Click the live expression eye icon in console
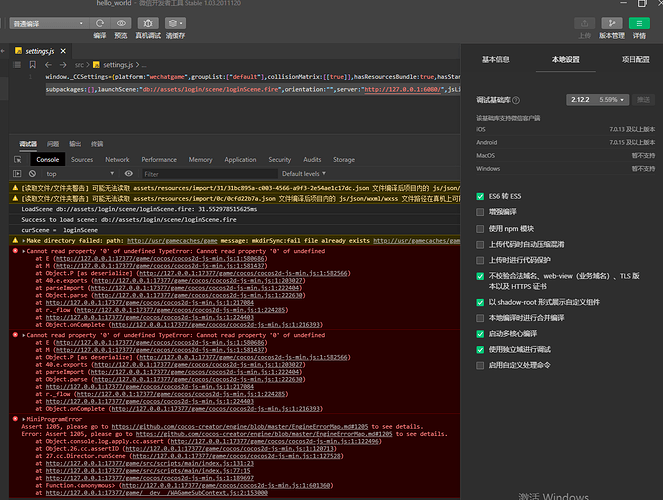Image resolution: width=663 pixels, height=500 pixels. pos(129,173)
